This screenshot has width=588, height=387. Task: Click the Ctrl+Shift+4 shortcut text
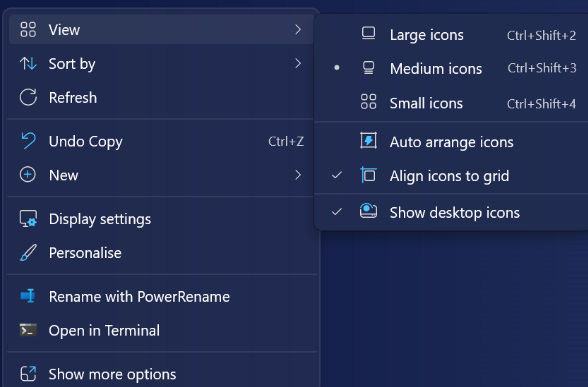pyautogui.click(x=542, y=104)
